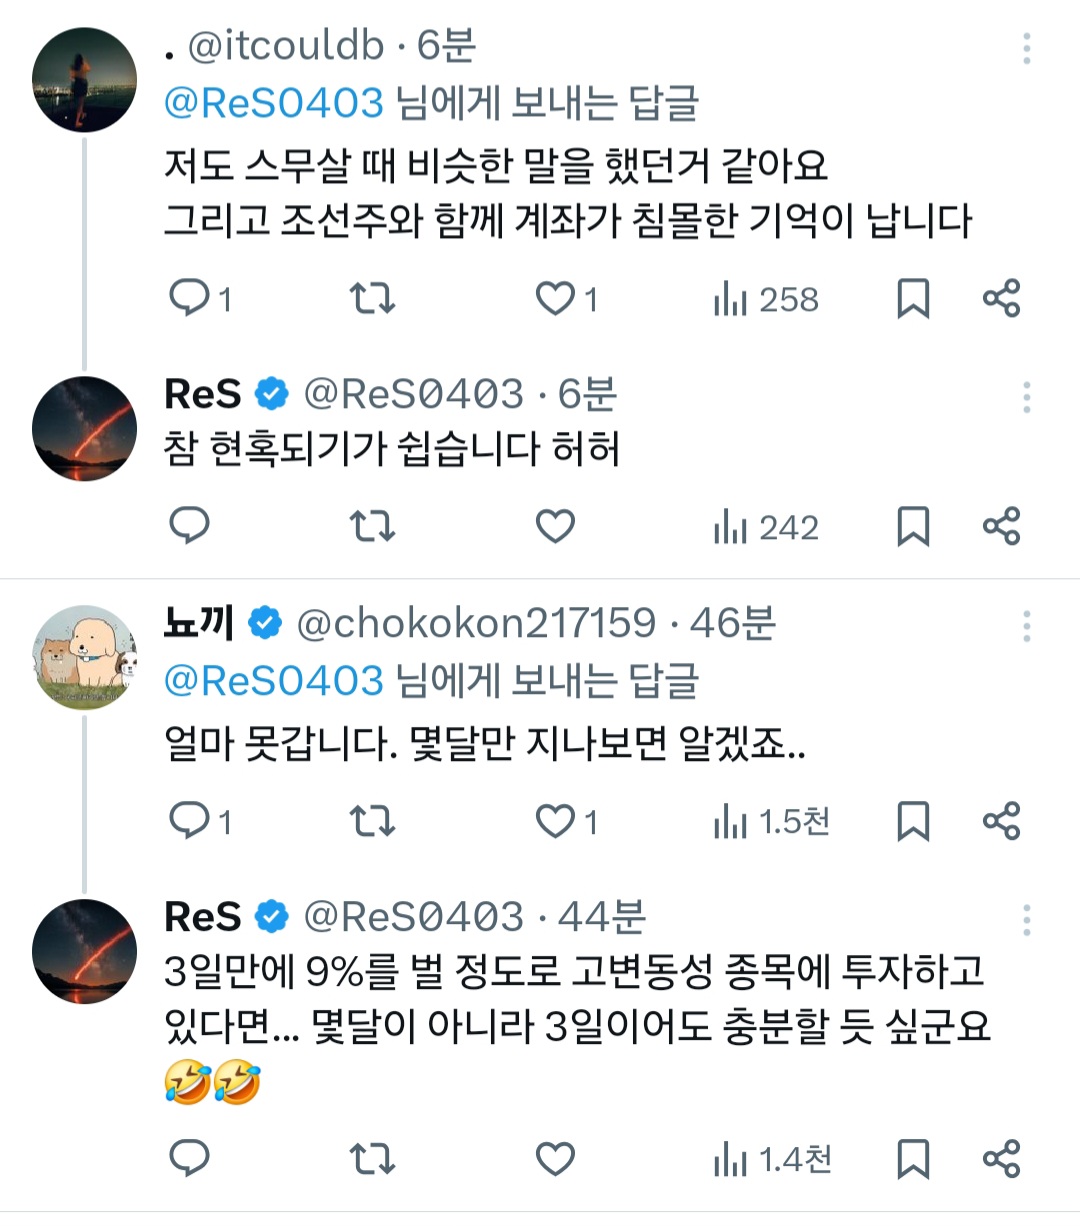Open more options on ReS's 44분 tweet
Viewport: 1080px width, 1226px height.
[1027, 920]
